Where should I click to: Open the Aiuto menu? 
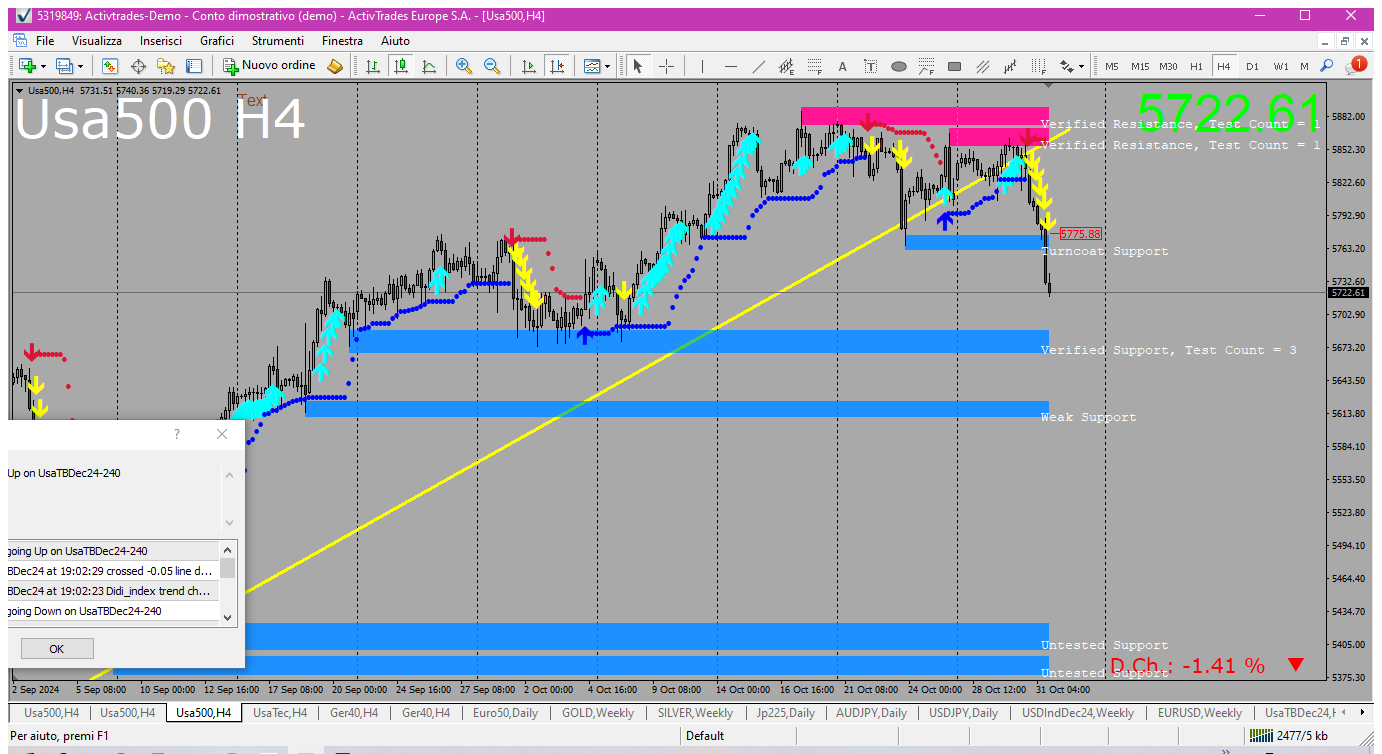click(x=395, y=41)
